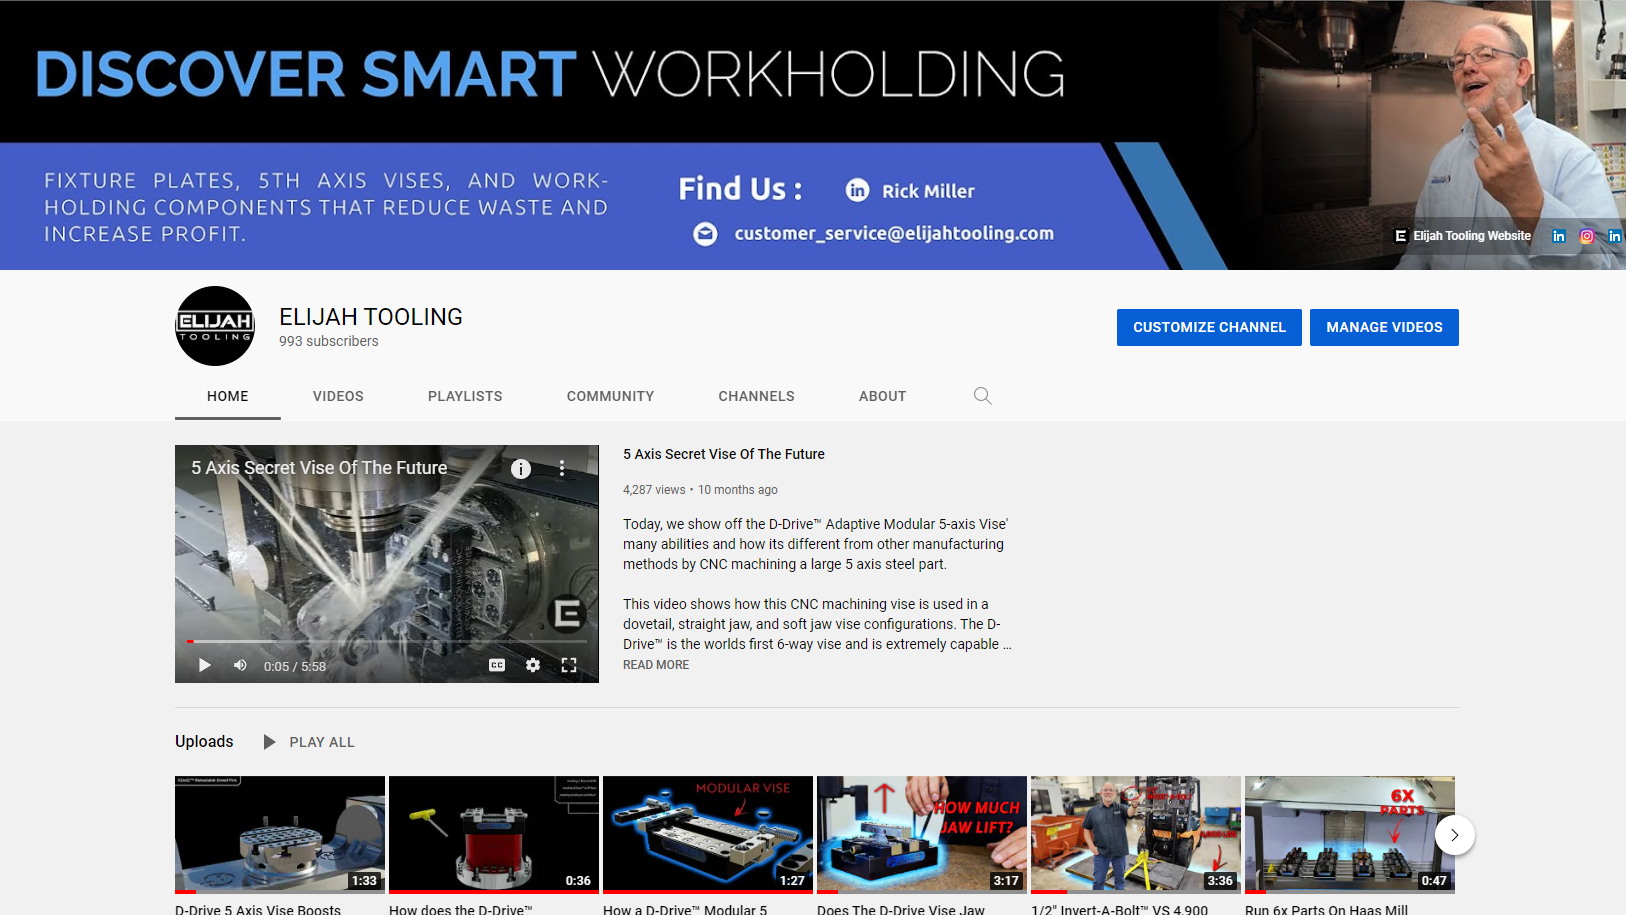The width and height of the screenshot is (1626, 915).
Task: Open video player settings gear
Action: click(533, 665)
